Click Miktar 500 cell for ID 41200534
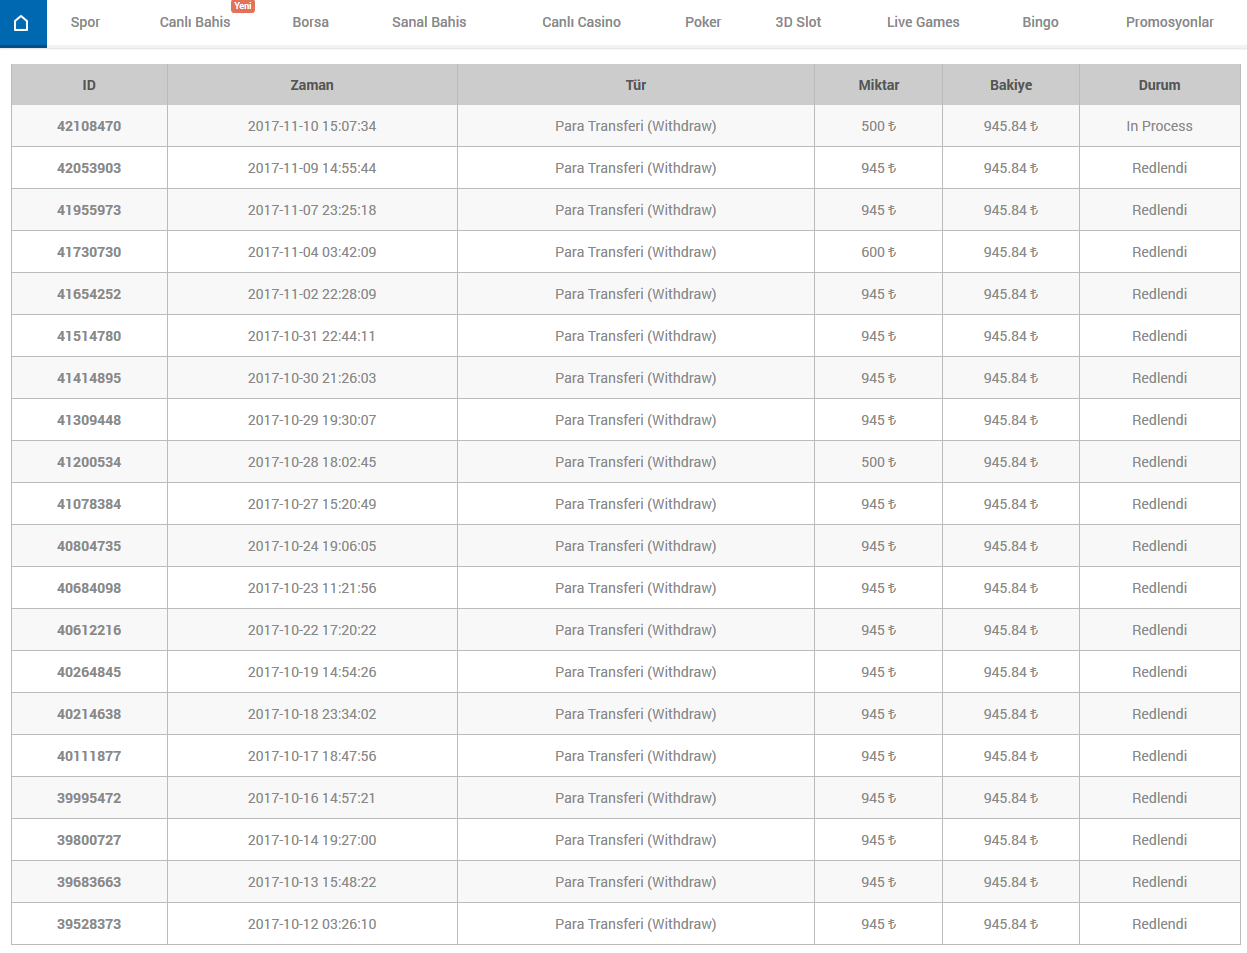The image size is (1247, 953). pos(879,462)
